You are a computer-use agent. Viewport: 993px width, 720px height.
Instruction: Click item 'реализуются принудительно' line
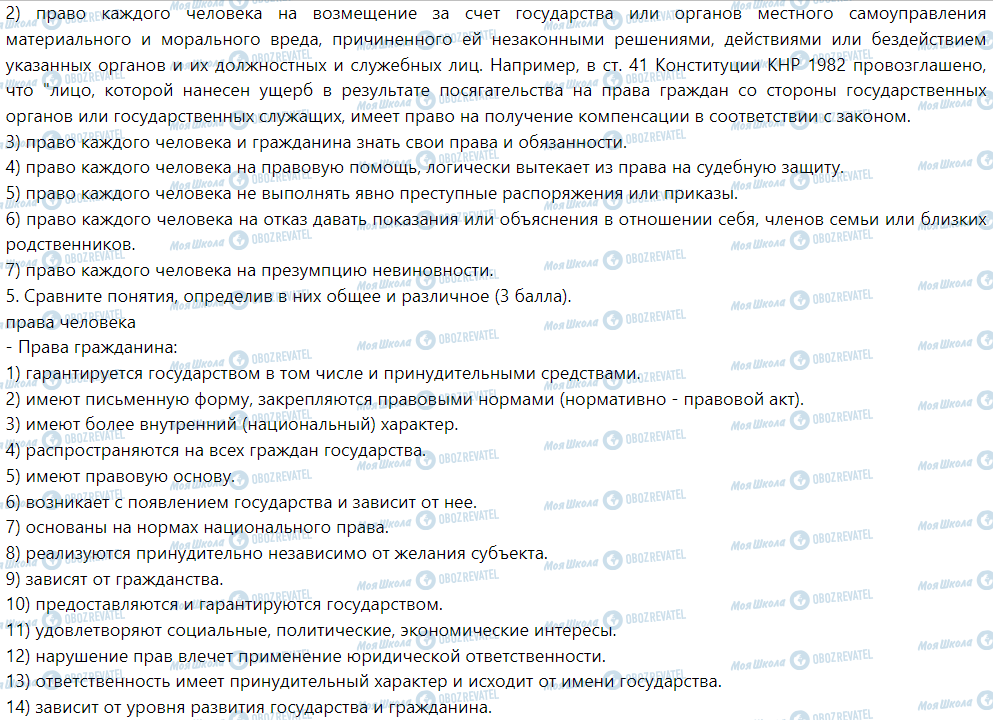click(x=277, y=553)
